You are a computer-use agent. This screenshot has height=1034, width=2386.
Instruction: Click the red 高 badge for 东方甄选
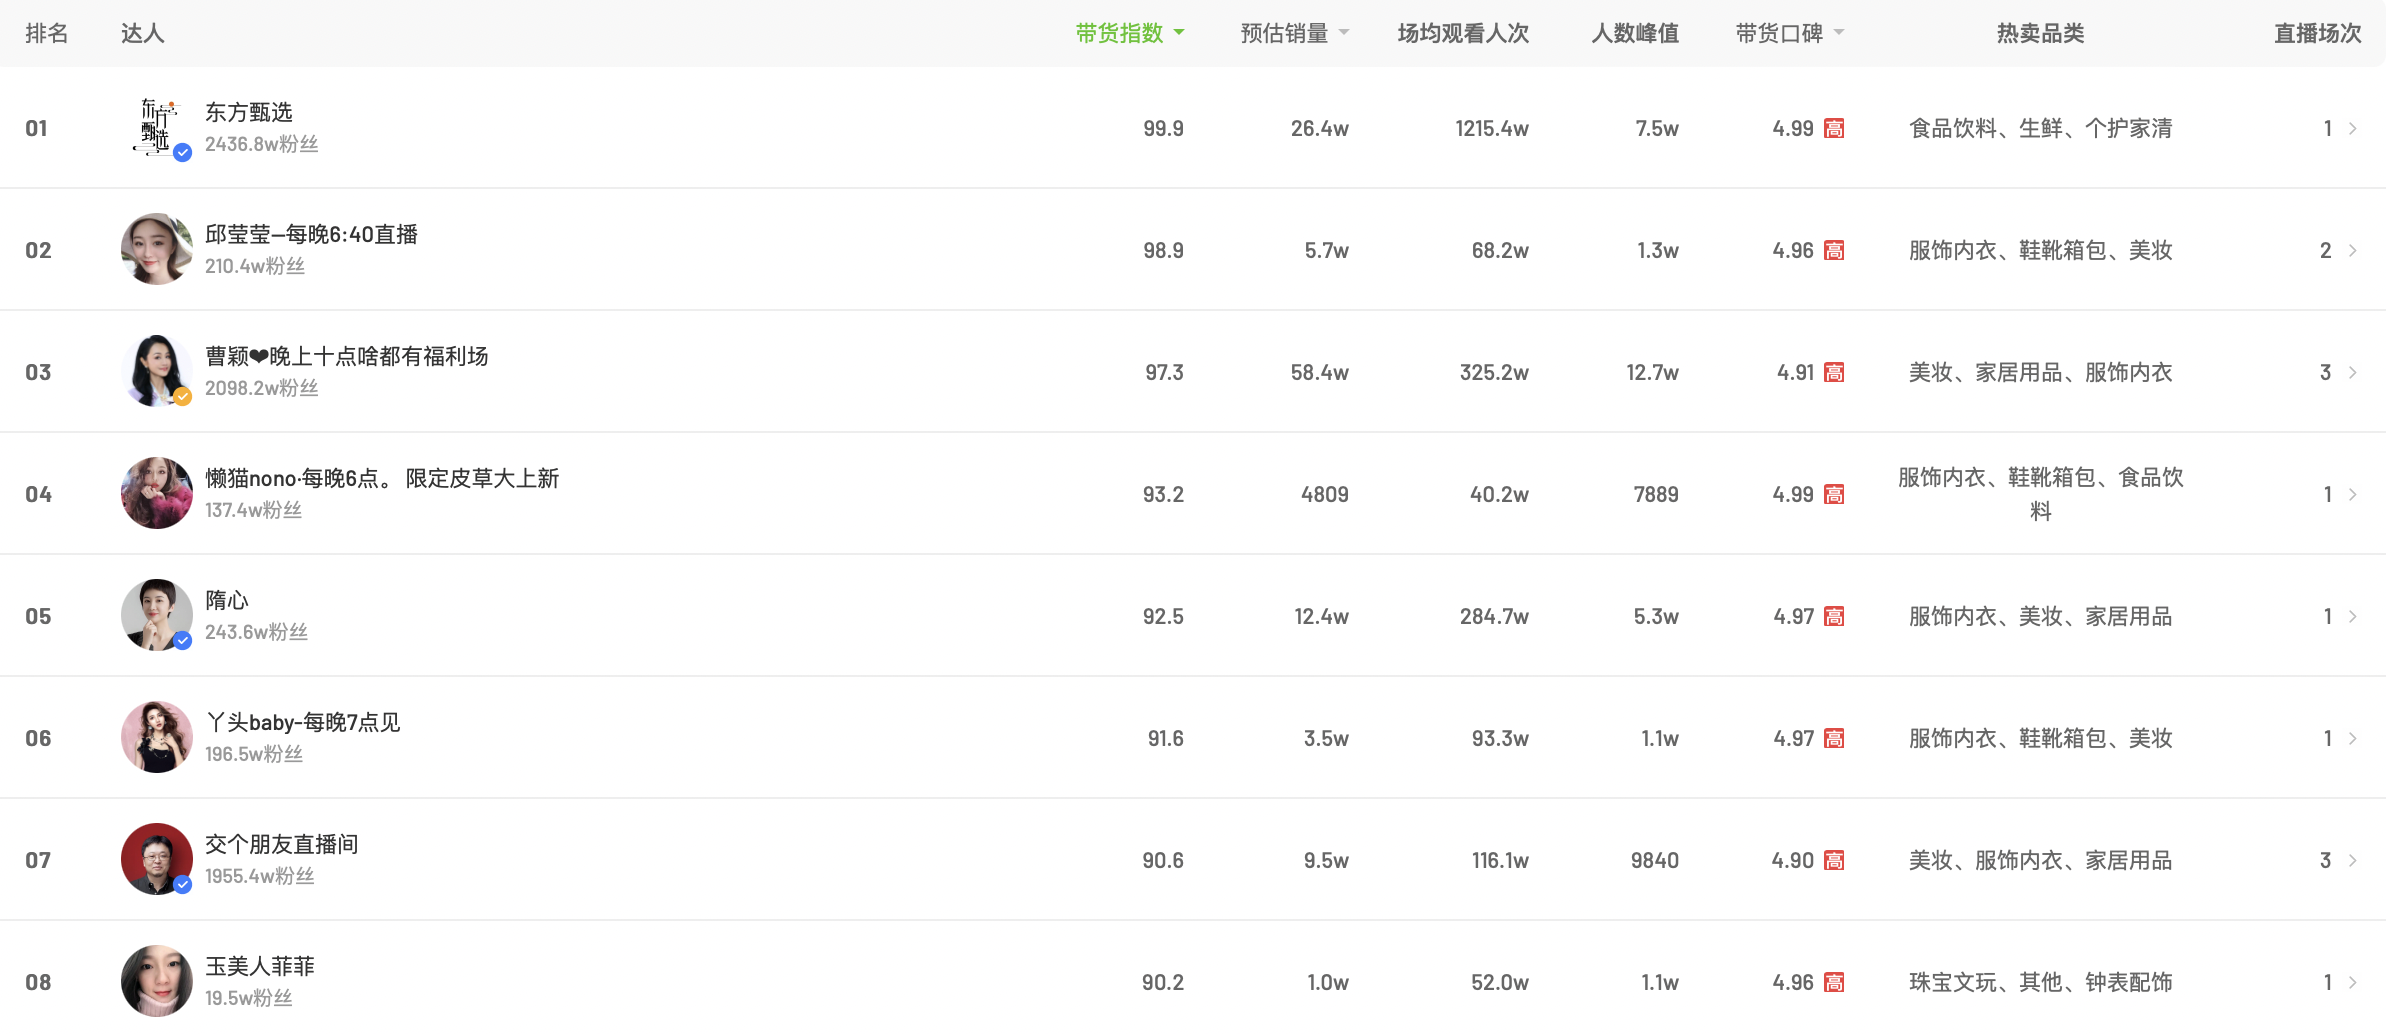1834,129
